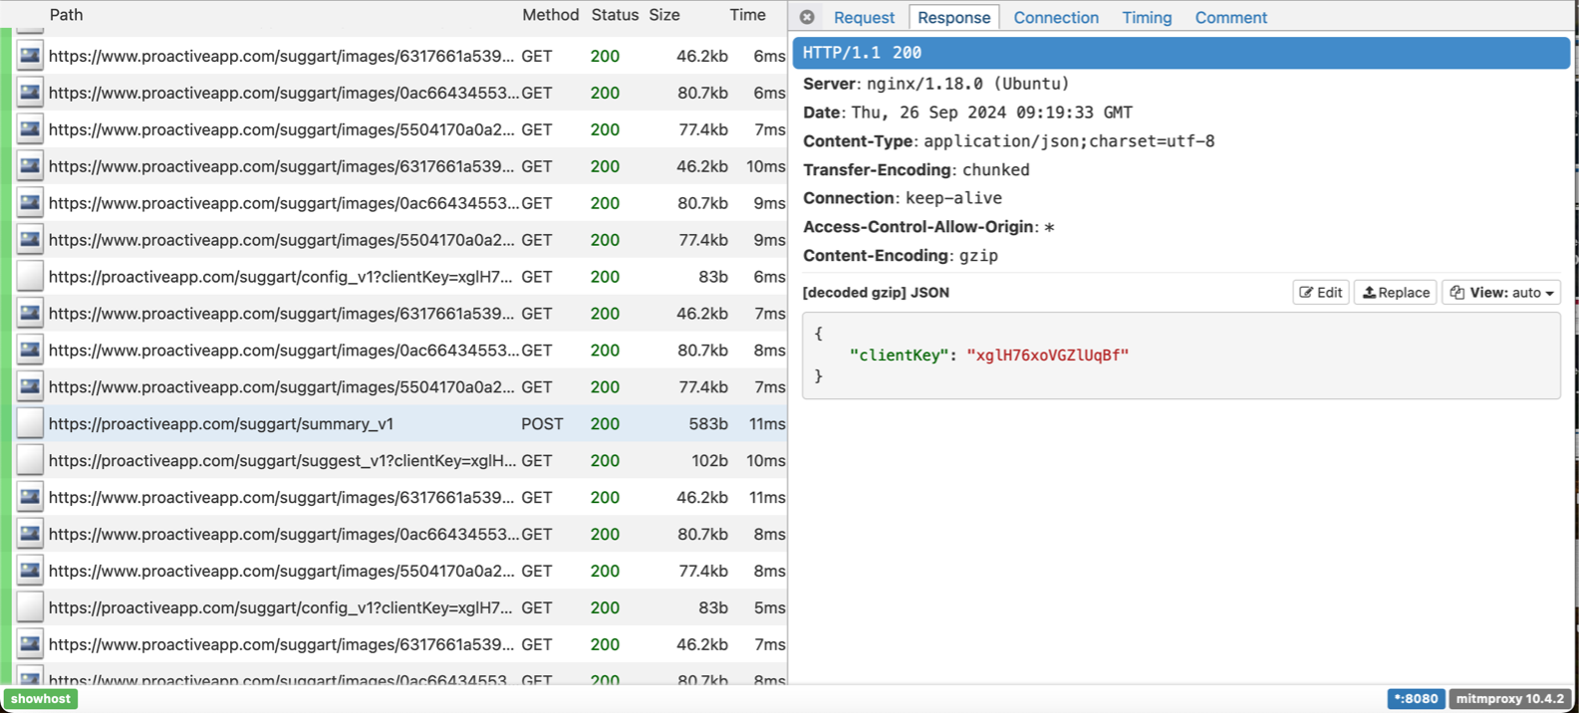
Task: Click the *:8080 port indicator
Action: [x=1415, y=699]
